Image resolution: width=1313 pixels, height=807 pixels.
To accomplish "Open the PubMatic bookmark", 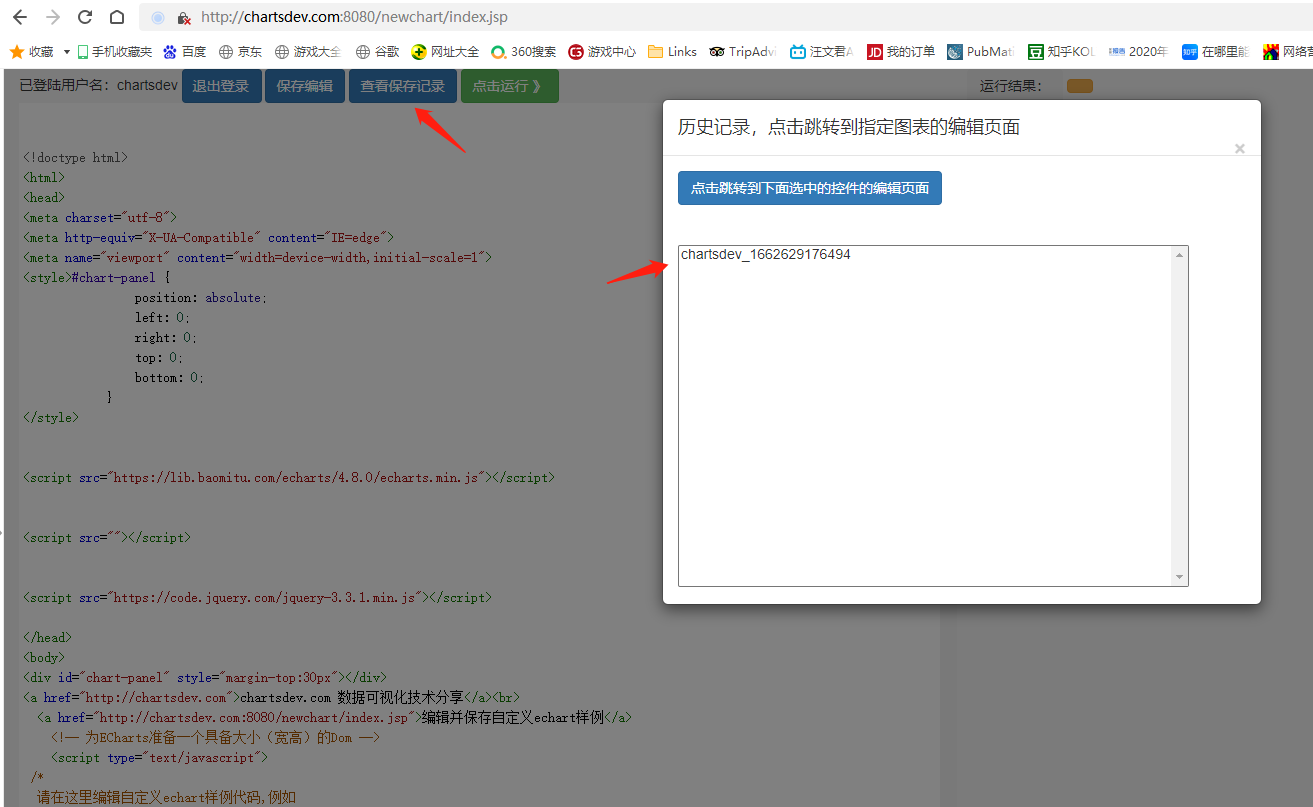I will point(981,51).
